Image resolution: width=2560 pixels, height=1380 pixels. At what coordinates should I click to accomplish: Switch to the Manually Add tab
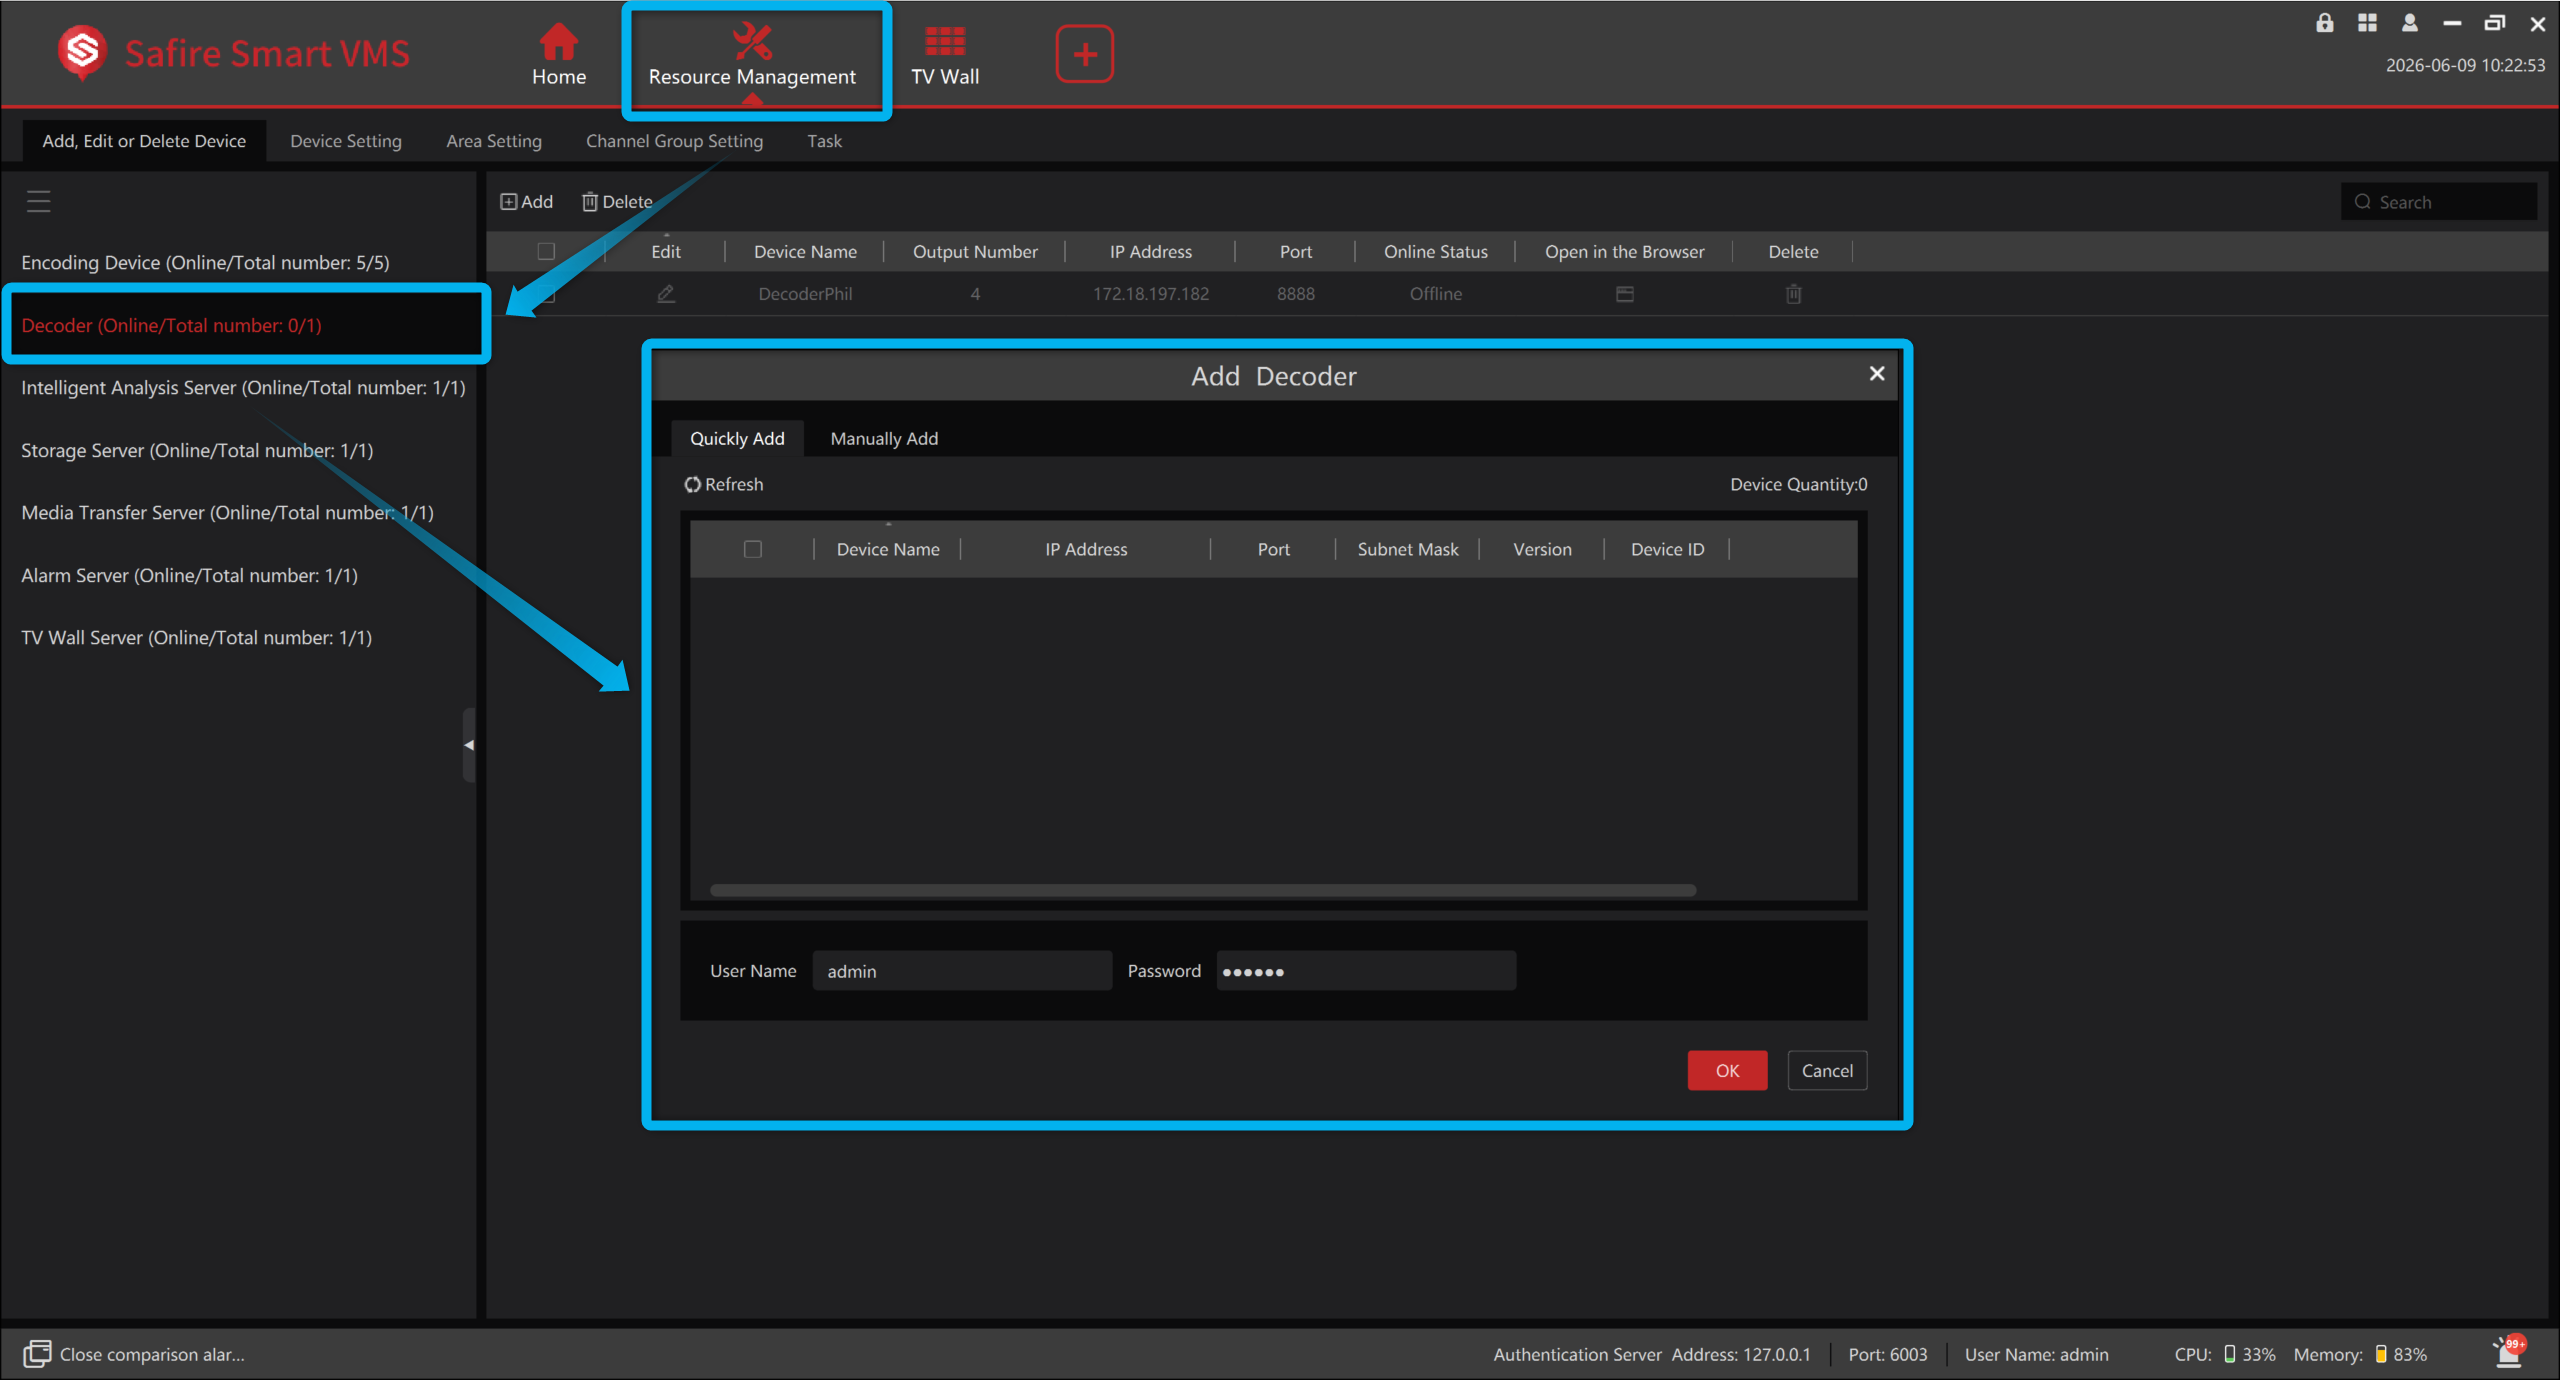tap(884, 438)
